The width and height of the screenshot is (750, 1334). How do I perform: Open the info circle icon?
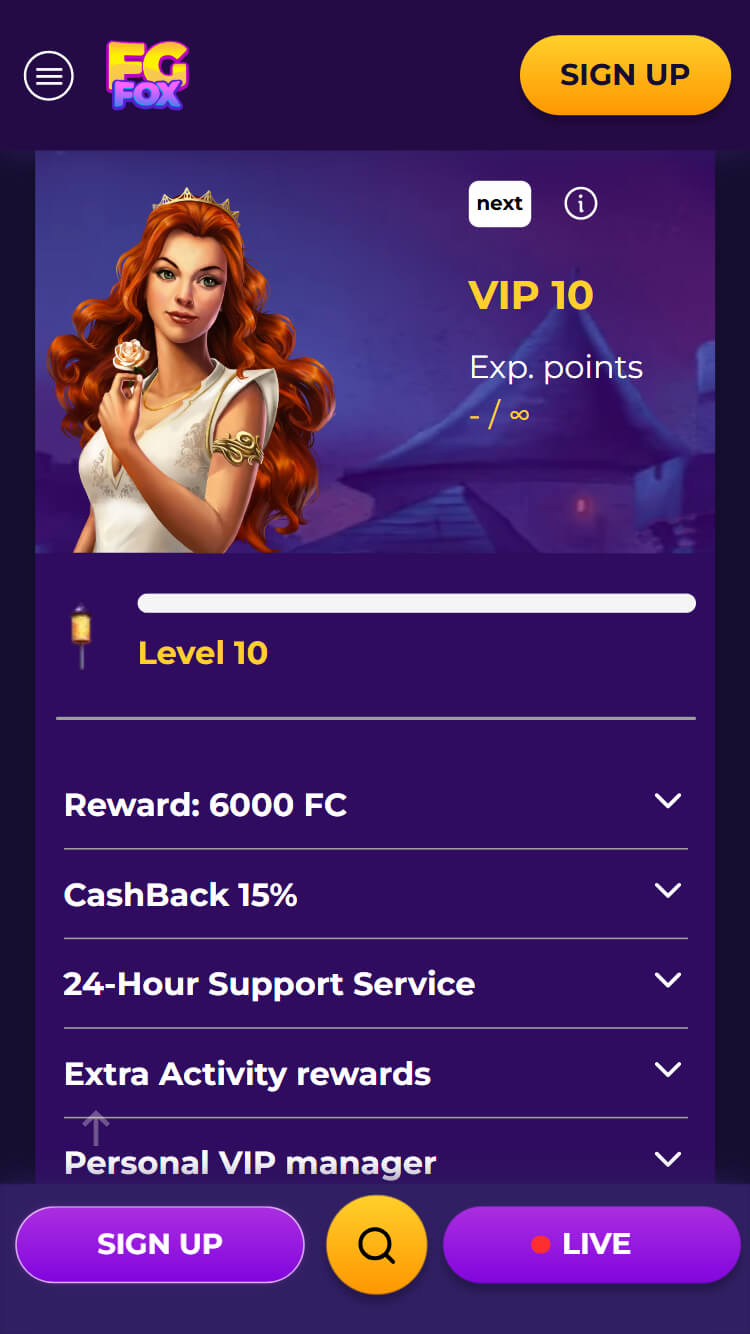pyautogui.click(x=581, y=204)
